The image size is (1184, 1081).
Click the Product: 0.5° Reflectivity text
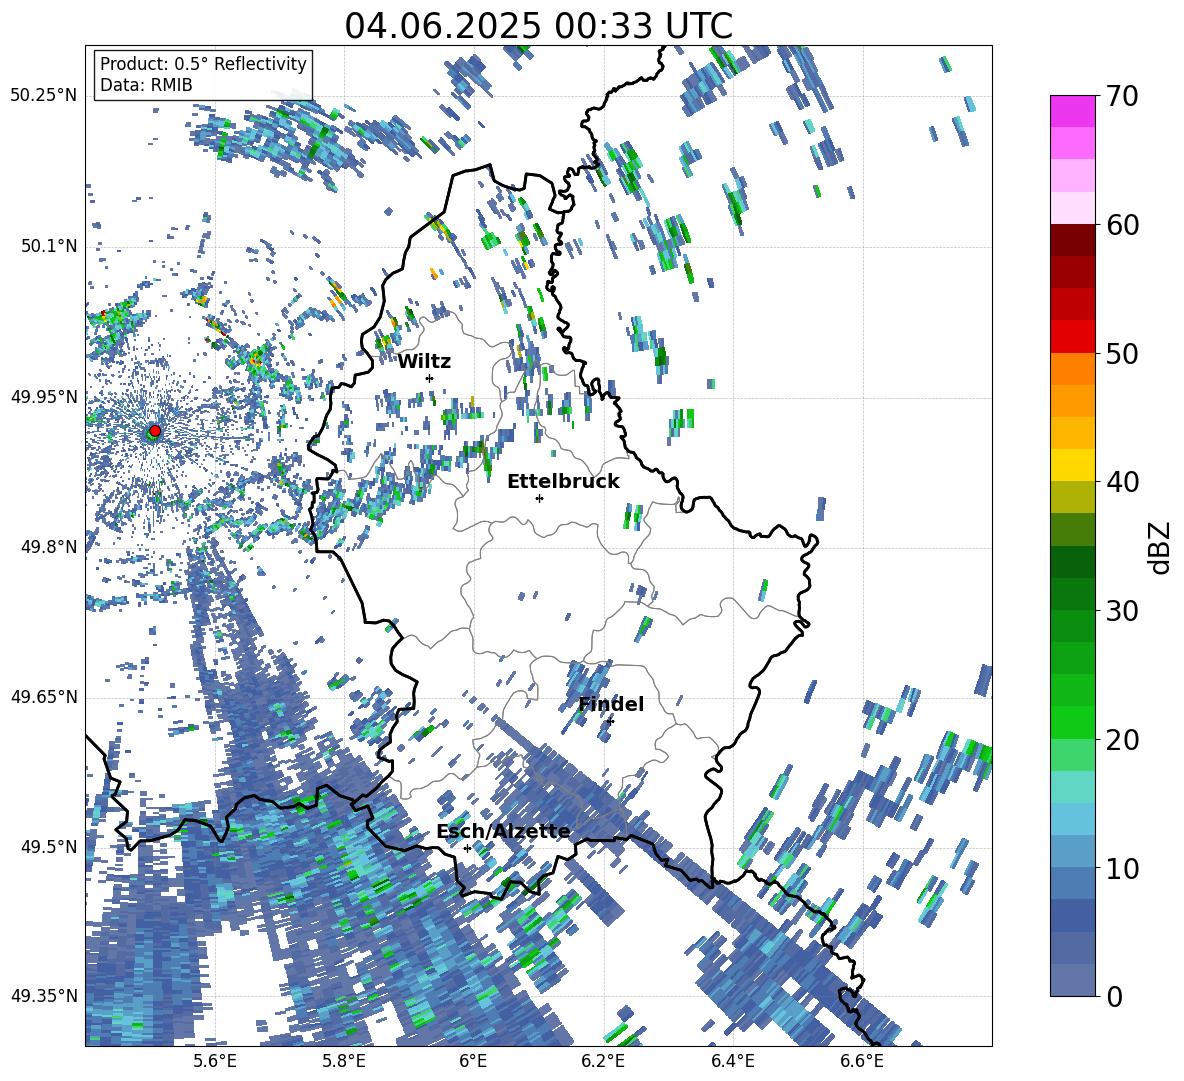(203, 63)
